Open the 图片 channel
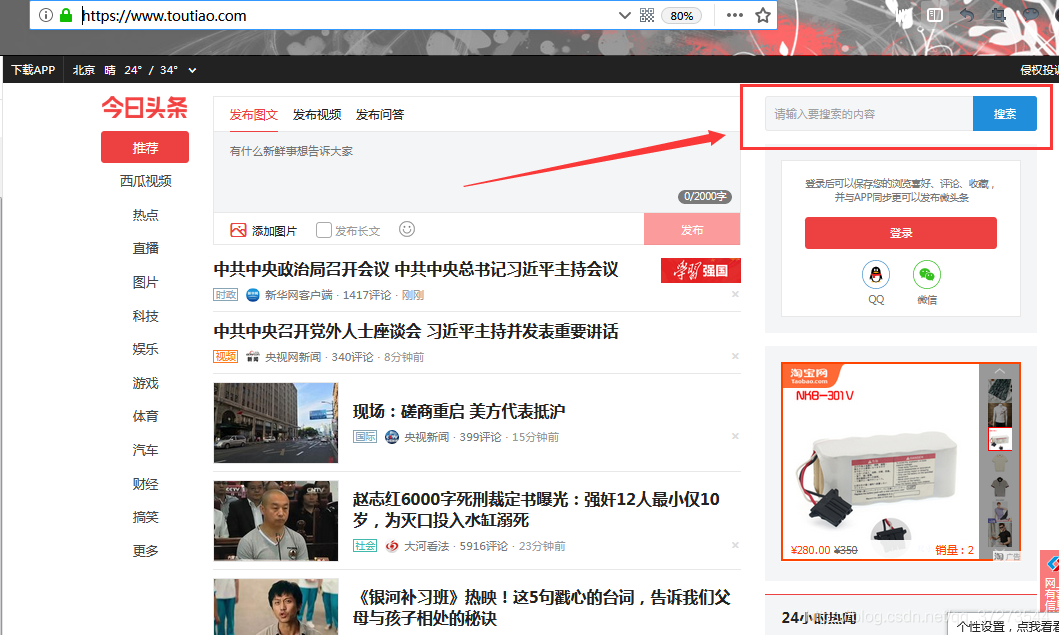 pos(145,282)
